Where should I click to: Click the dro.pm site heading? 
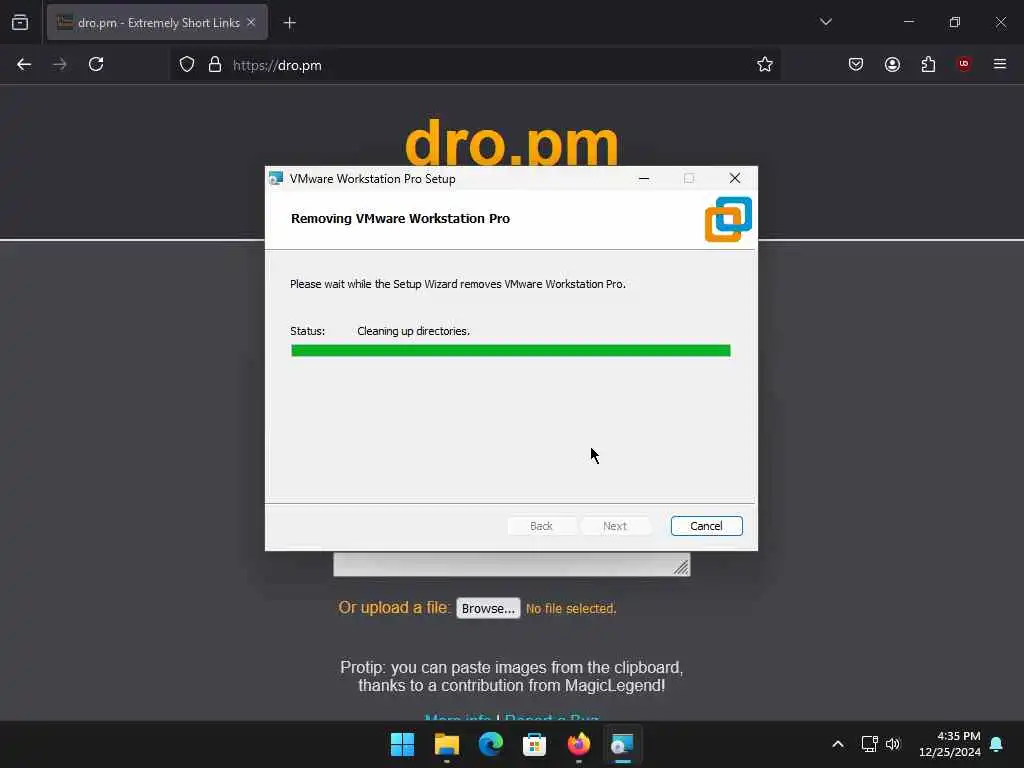511,142
